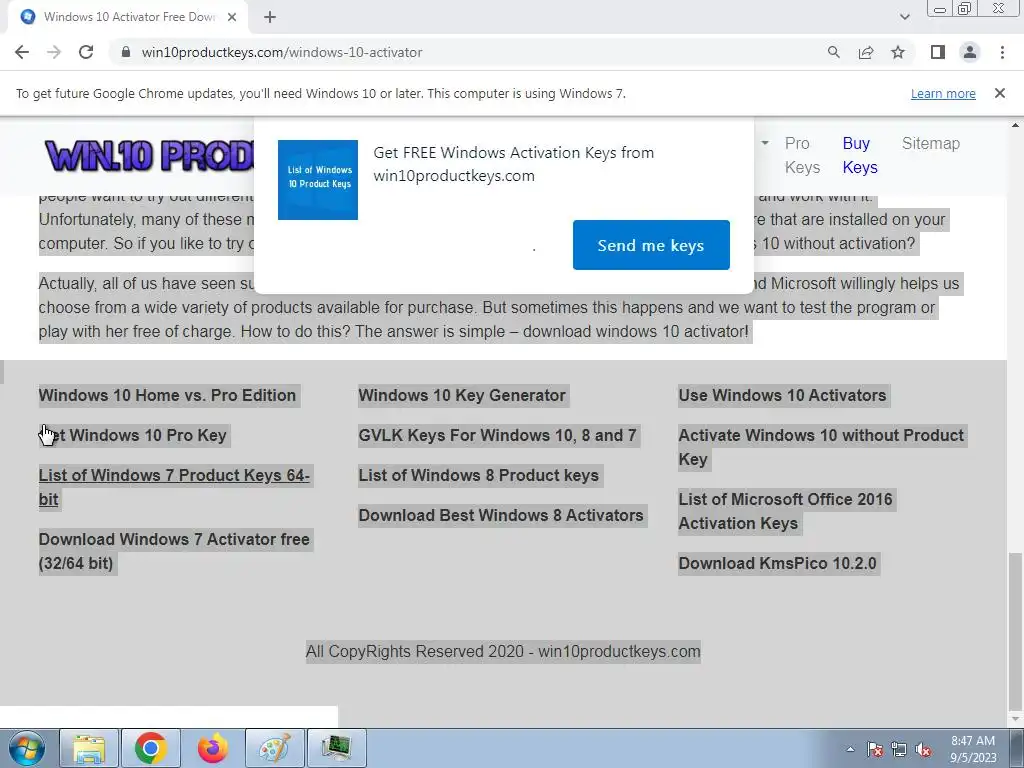
Task: Click the WIN10 PRODUCT site logo
Action: (x=149, y=156)
